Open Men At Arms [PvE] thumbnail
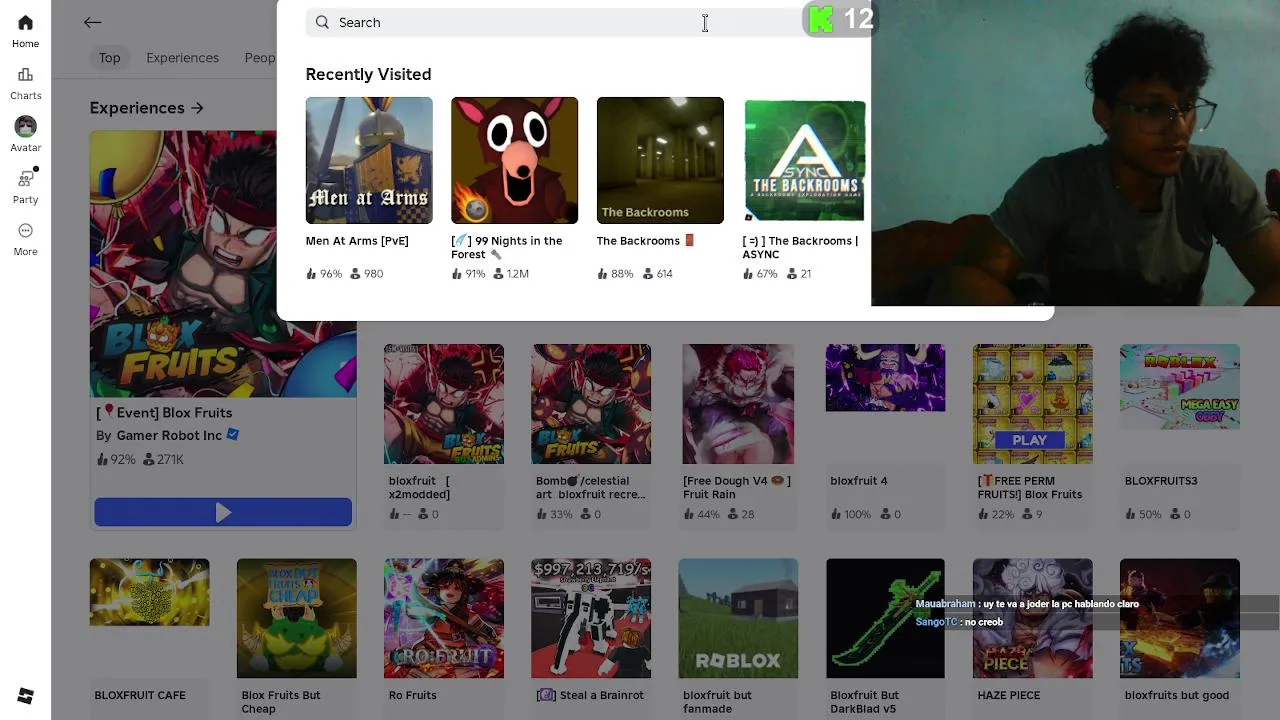The height and width of the screenshot is (720, 1280). 369,160
